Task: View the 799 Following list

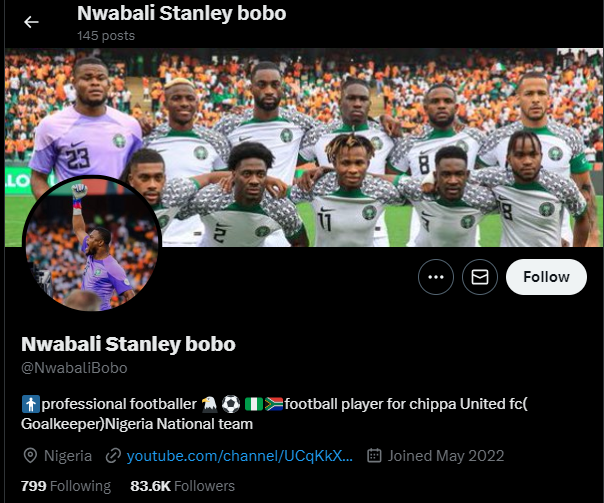Action: 66,486
